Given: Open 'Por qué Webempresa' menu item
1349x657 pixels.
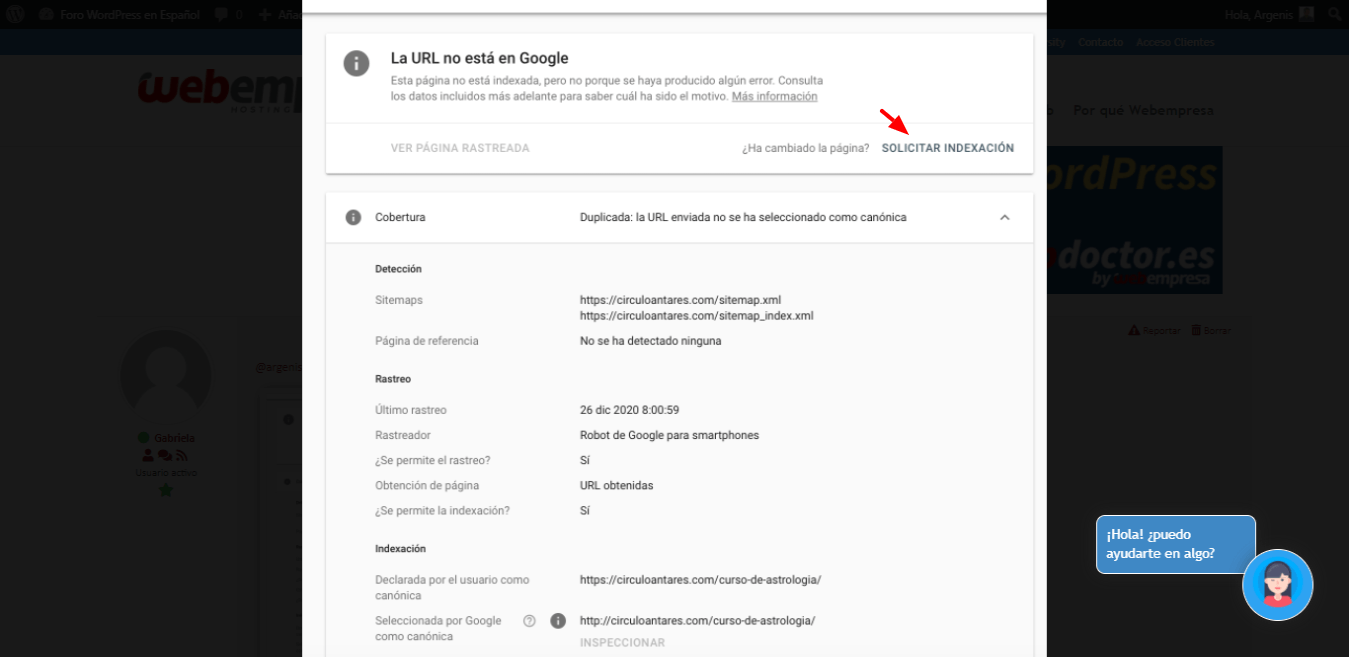Looking at the screenshot, I should point(1143,110).
